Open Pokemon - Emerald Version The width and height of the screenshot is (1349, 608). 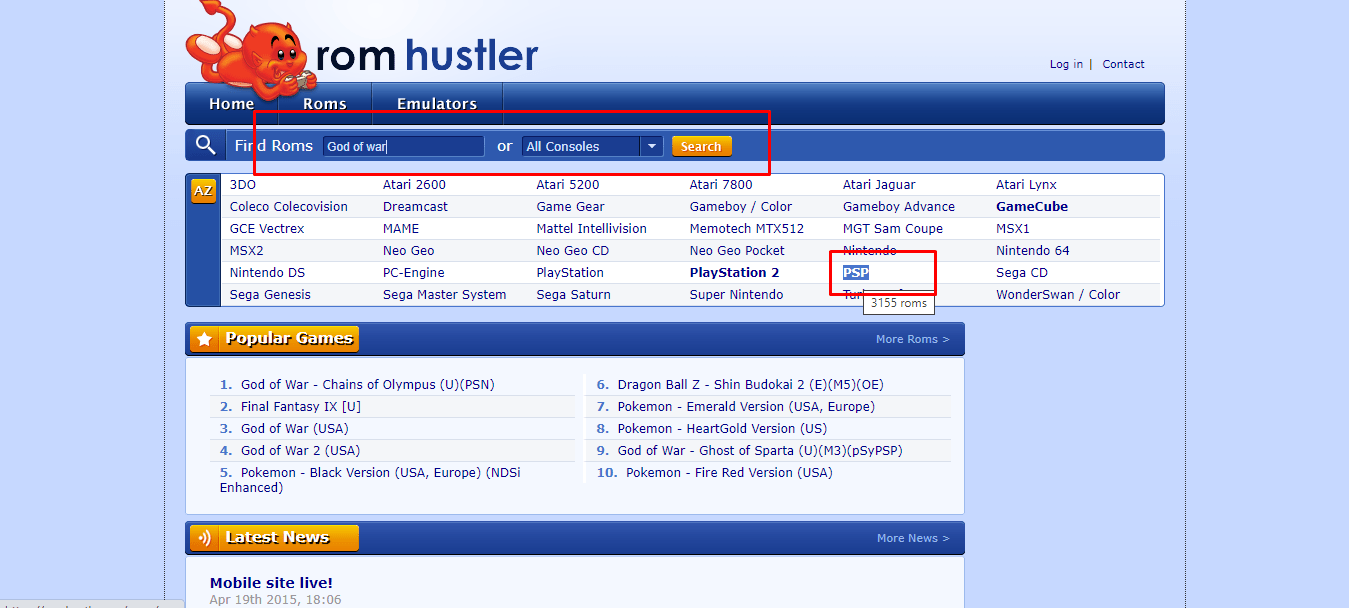pos(746,407)
